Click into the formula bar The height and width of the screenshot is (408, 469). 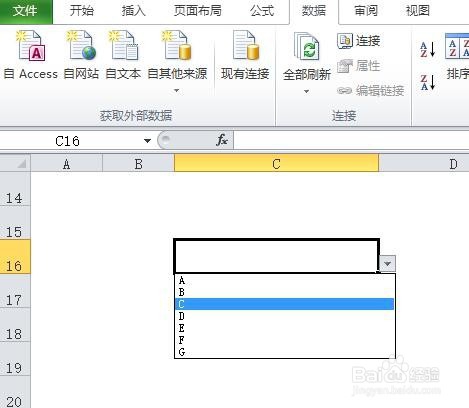[x=351, y=140]
